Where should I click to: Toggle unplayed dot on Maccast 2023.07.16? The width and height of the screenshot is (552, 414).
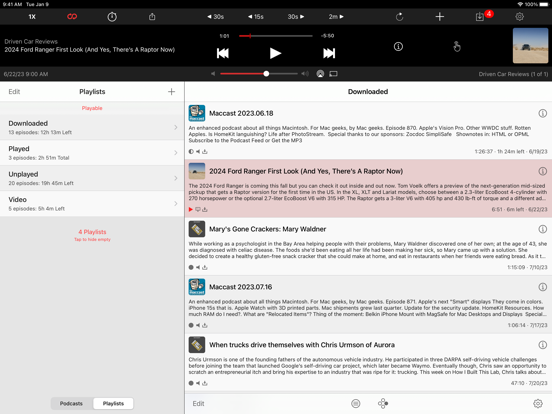click(191, 325)
